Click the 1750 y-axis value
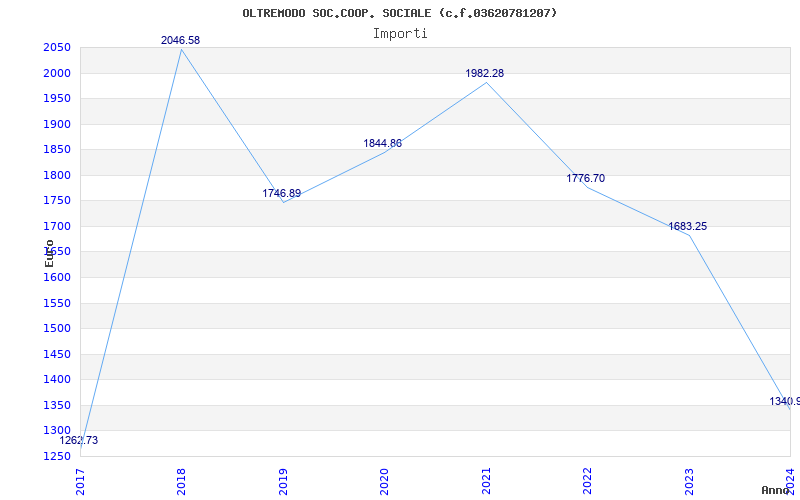This screenshot has height=500, width=800. tap(57, 201)
